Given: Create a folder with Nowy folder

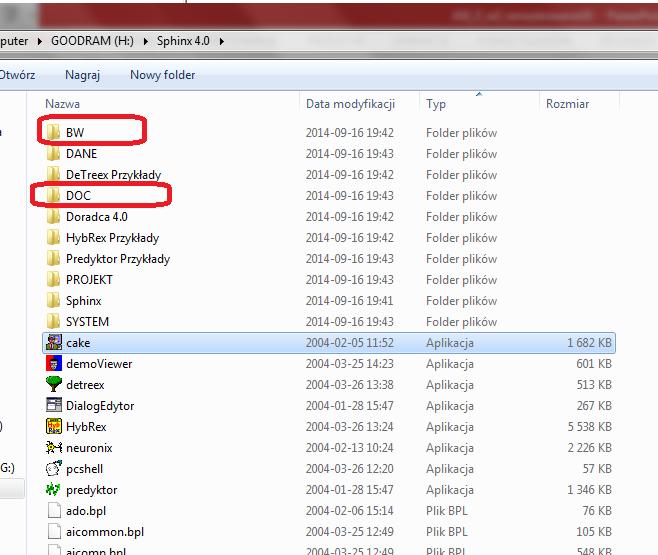Looking at the screenshot, I should [162, 75].
